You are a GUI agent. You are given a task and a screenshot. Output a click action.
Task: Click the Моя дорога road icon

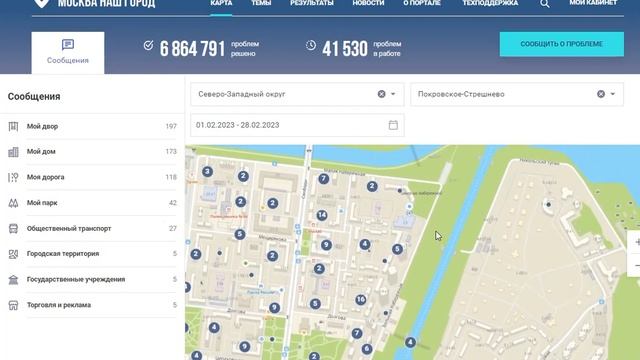13,177
